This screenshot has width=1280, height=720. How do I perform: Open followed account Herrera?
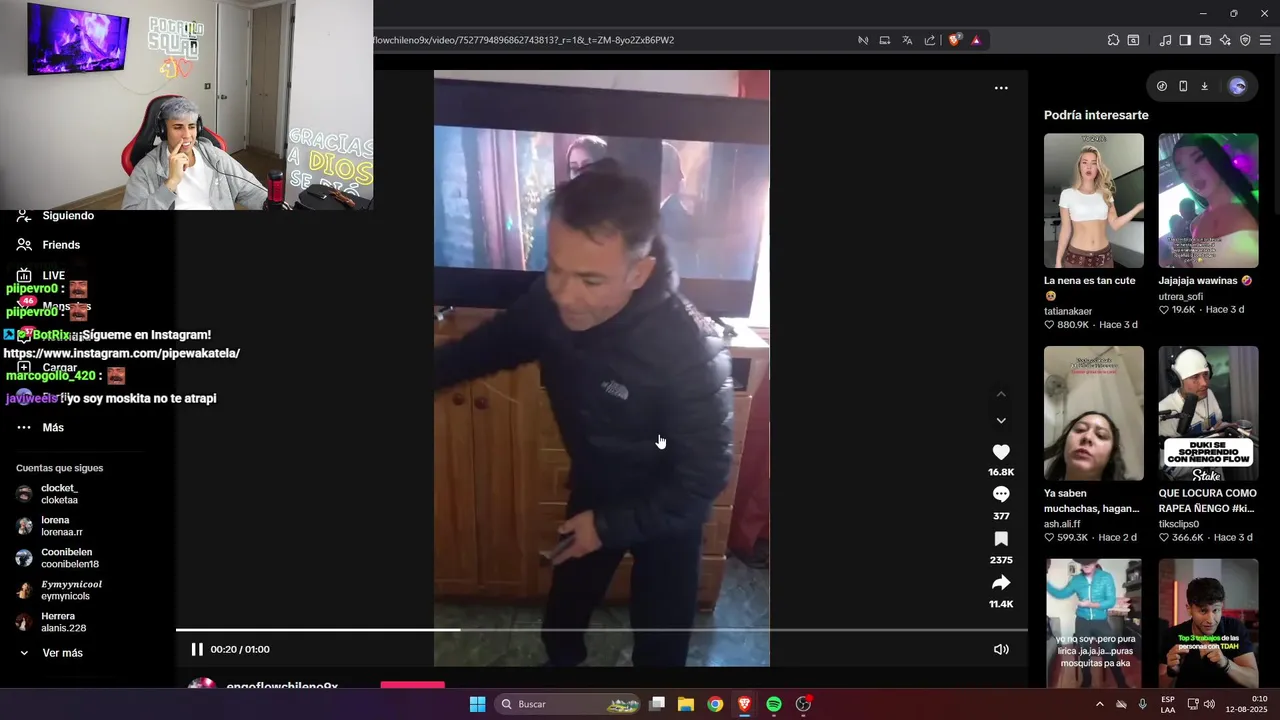(x=63, y=622)
